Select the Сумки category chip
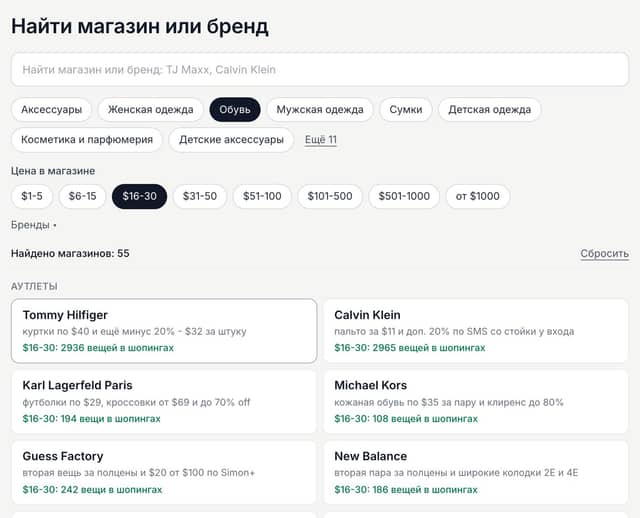 (x=406, y=109)
